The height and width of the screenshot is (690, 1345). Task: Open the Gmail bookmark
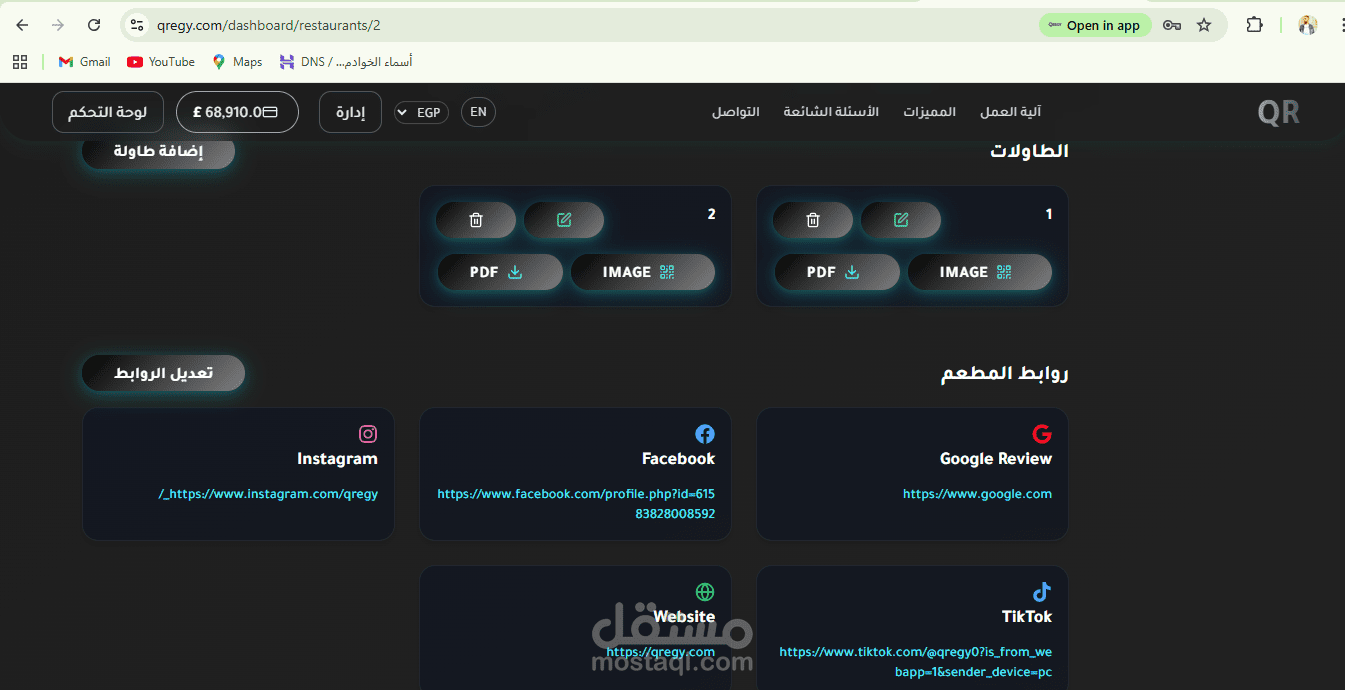pos(84,62)
